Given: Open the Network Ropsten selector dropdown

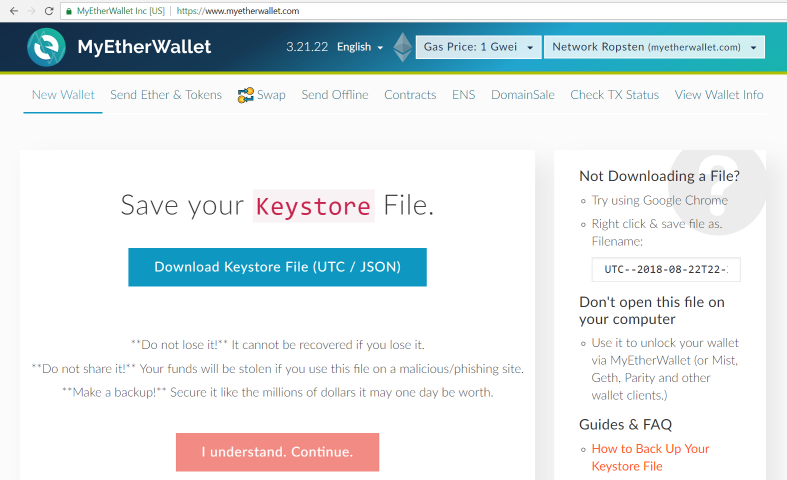Looking at the screenshot, I should [x=654, y=47].
